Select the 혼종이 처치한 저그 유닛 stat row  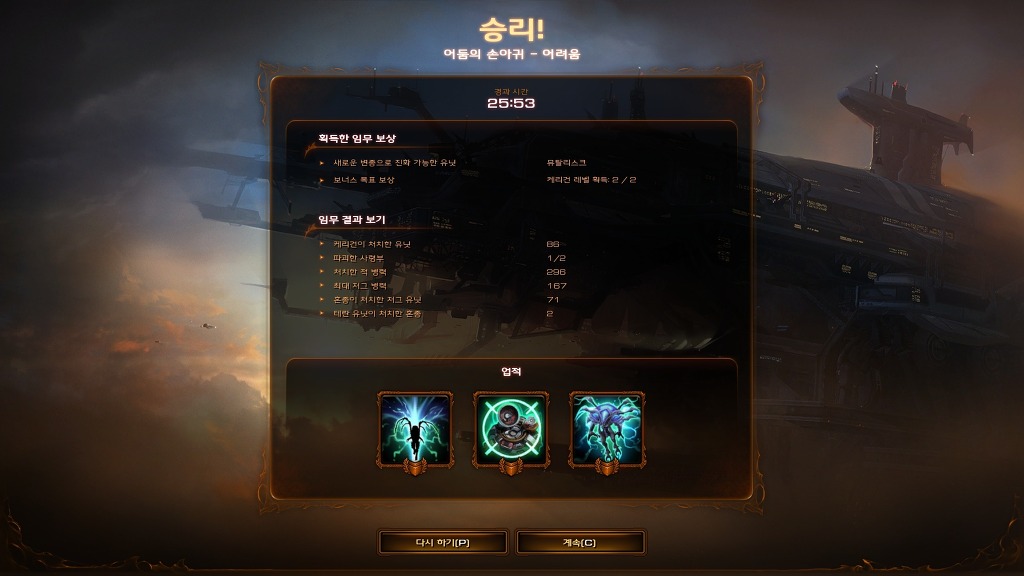click(511, 300)
